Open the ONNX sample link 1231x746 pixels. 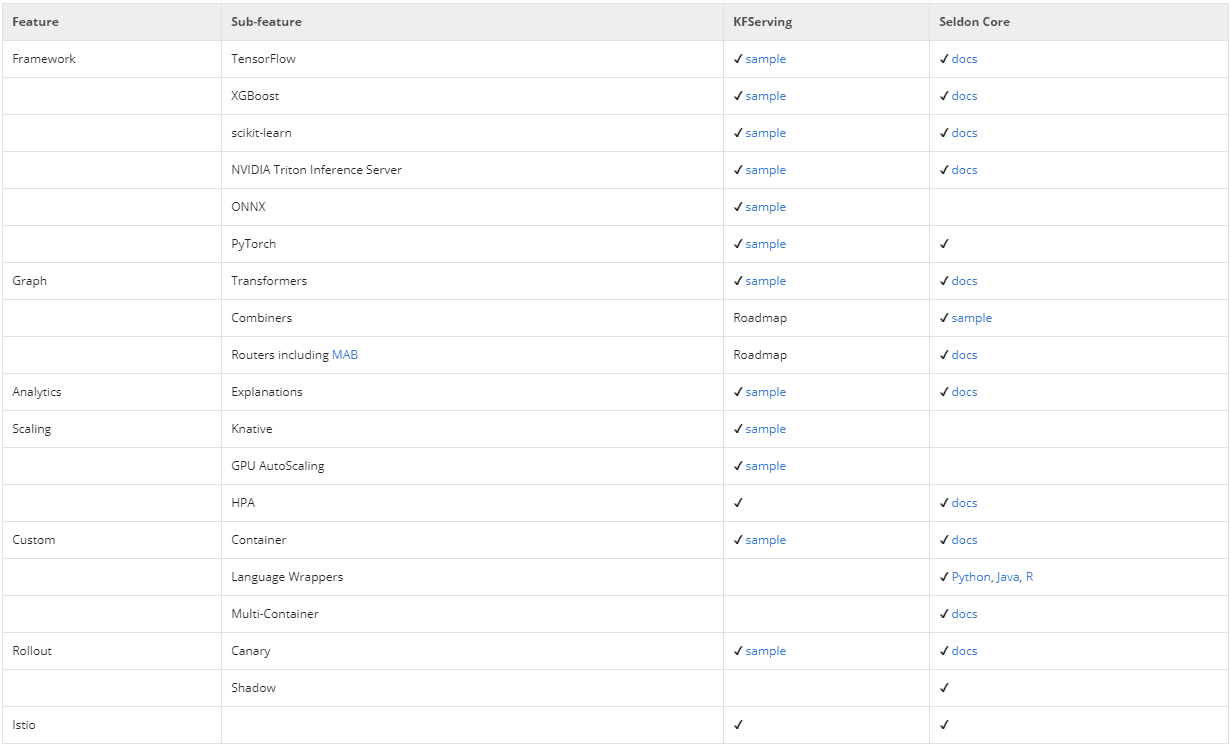(x=765, y=207)
